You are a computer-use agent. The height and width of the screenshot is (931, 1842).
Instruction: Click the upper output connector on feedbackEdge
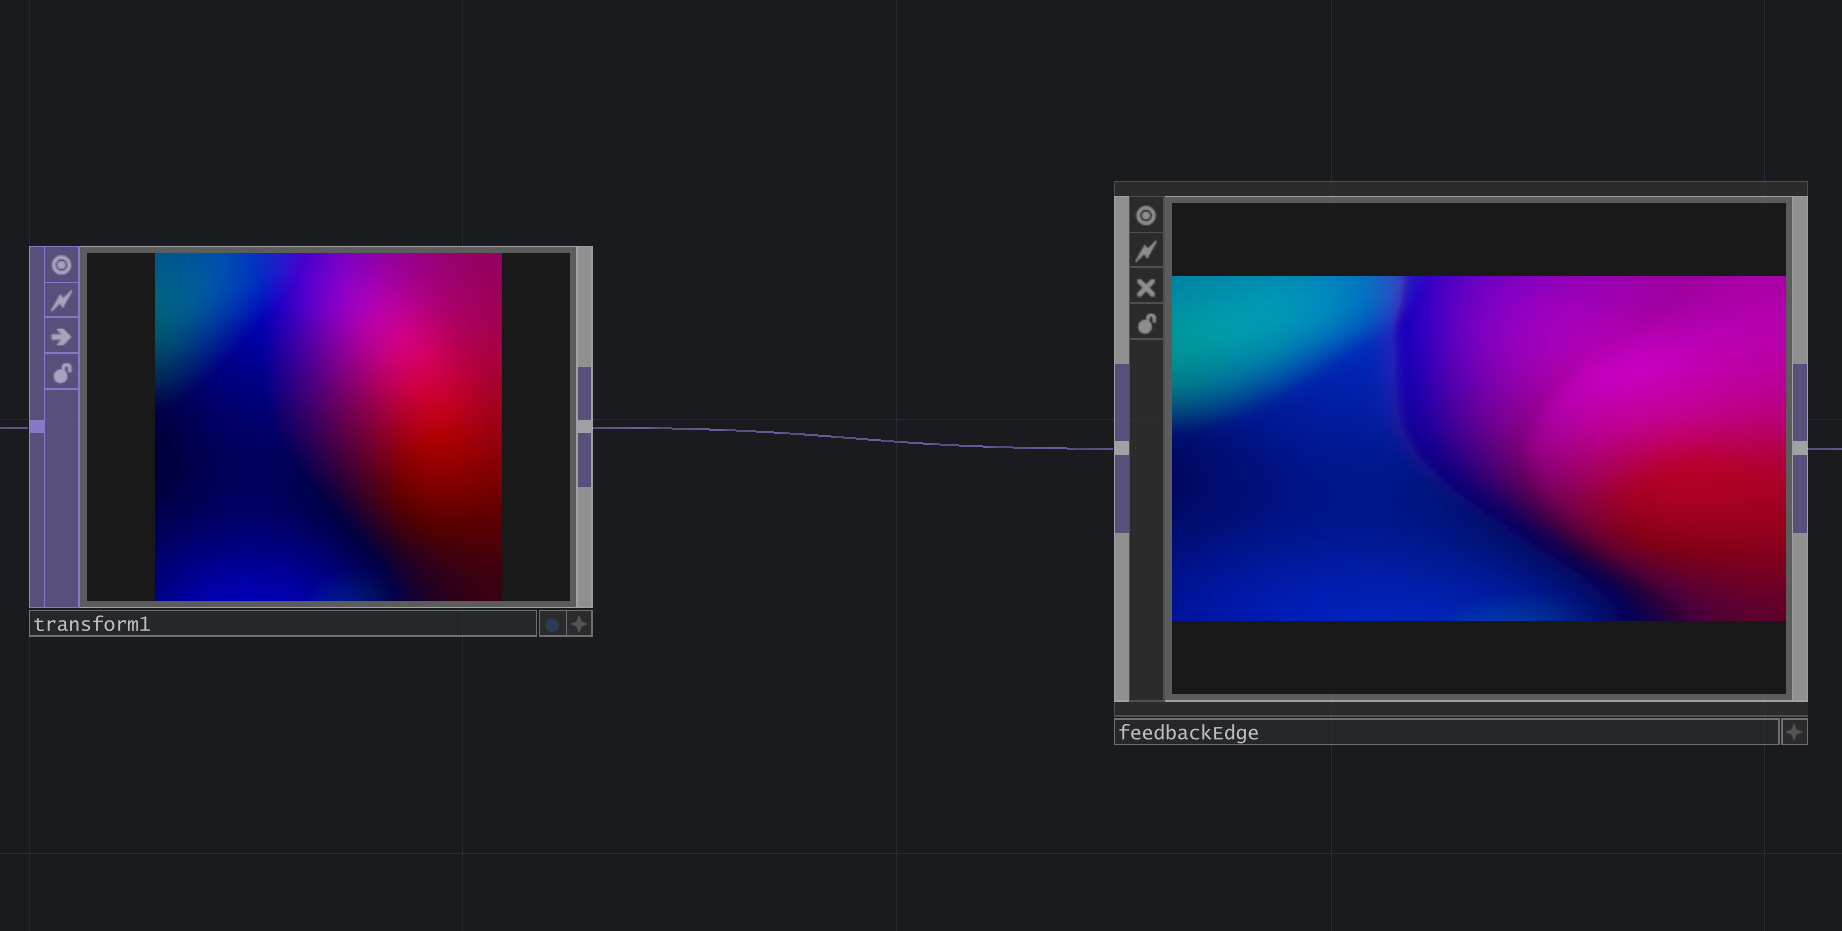1800,402
